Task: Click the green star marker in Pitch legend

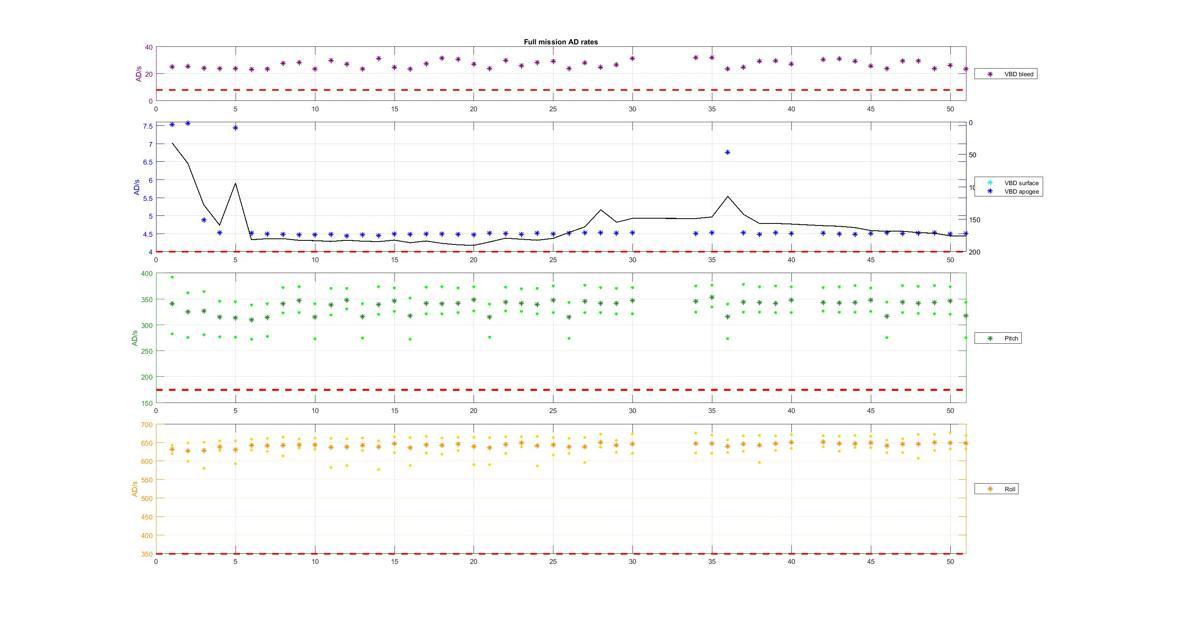Action: pos(990,338)
